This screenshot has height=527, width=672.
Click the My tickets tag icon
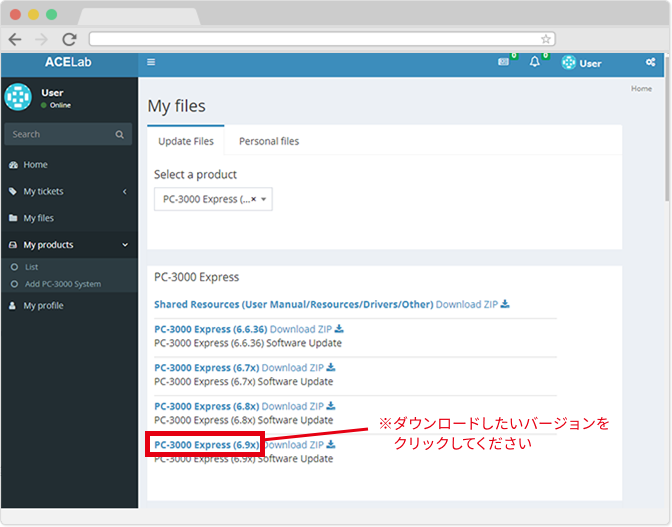coord(13,192)
